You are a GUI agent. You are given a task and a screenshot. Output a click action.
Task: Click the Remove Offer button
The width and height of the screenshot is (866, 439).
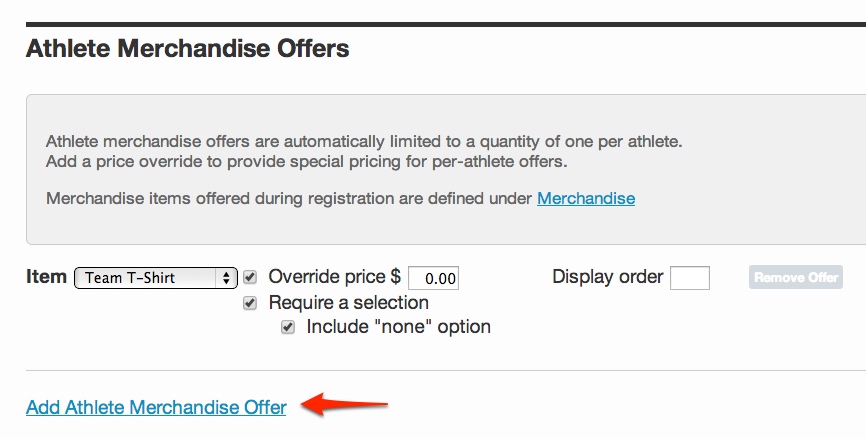(796, 277)
